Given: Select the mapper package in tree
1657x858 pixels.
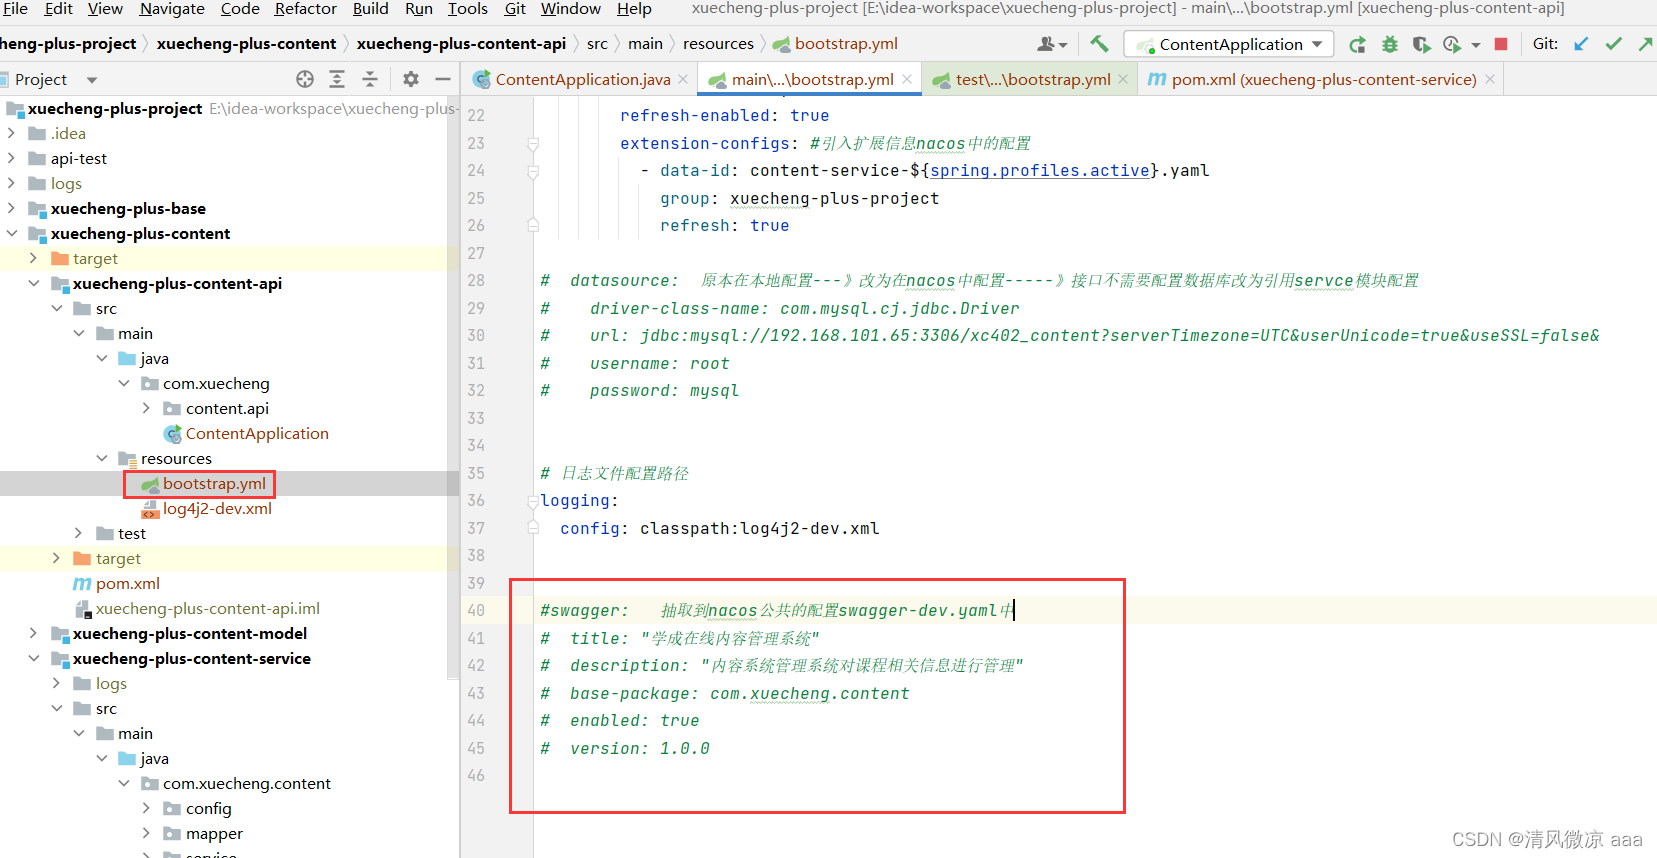Looking at the screenshot, I should point(214,834).
